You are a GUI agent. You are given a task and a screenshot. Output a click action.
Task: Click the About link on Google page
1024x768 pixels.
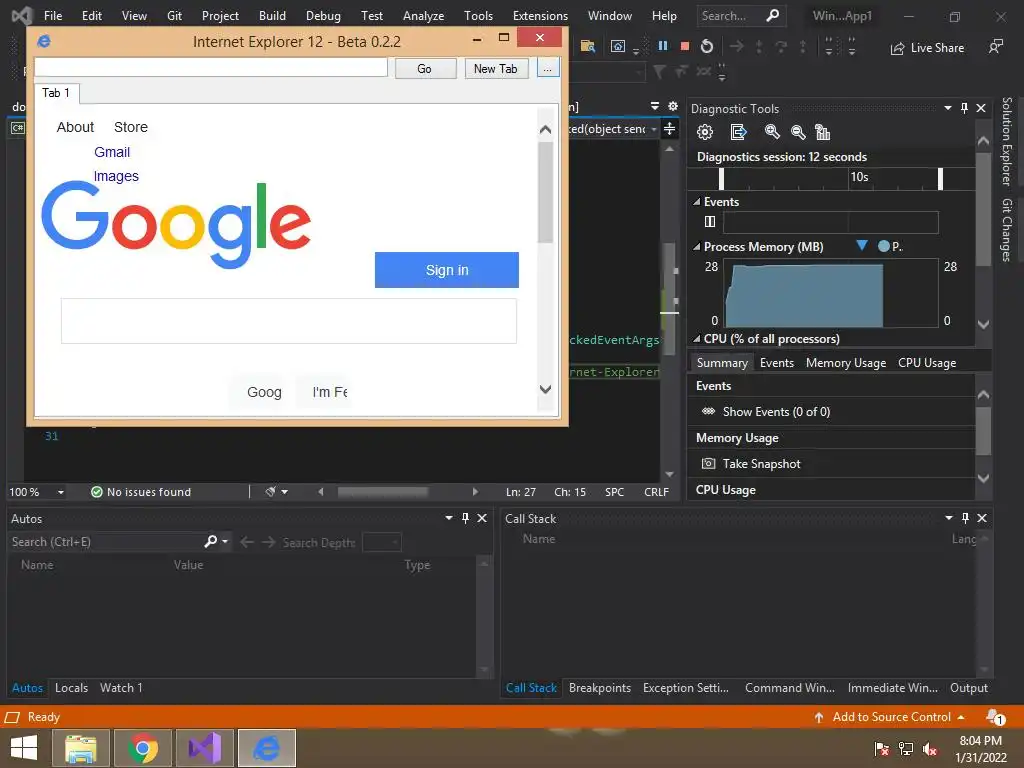[75, 127]
